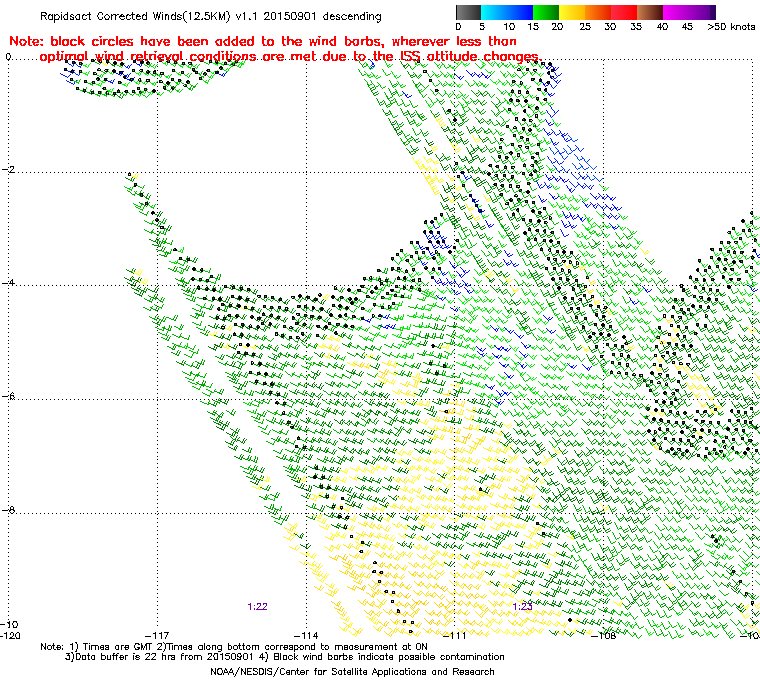Click the '-6' latitude axis label
Image resolution: width=760 pixels, height=688 pixels.
(8, 397)
